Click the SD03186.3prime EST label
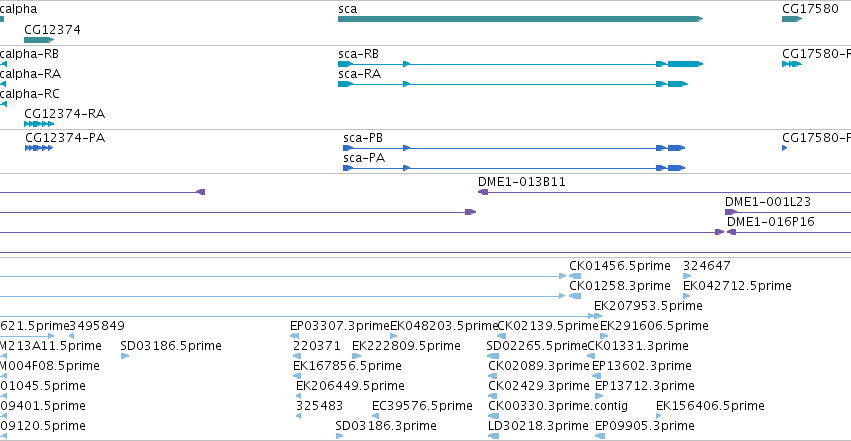The image size is (851, 441). pyautogui.click(x=386, y=426)
